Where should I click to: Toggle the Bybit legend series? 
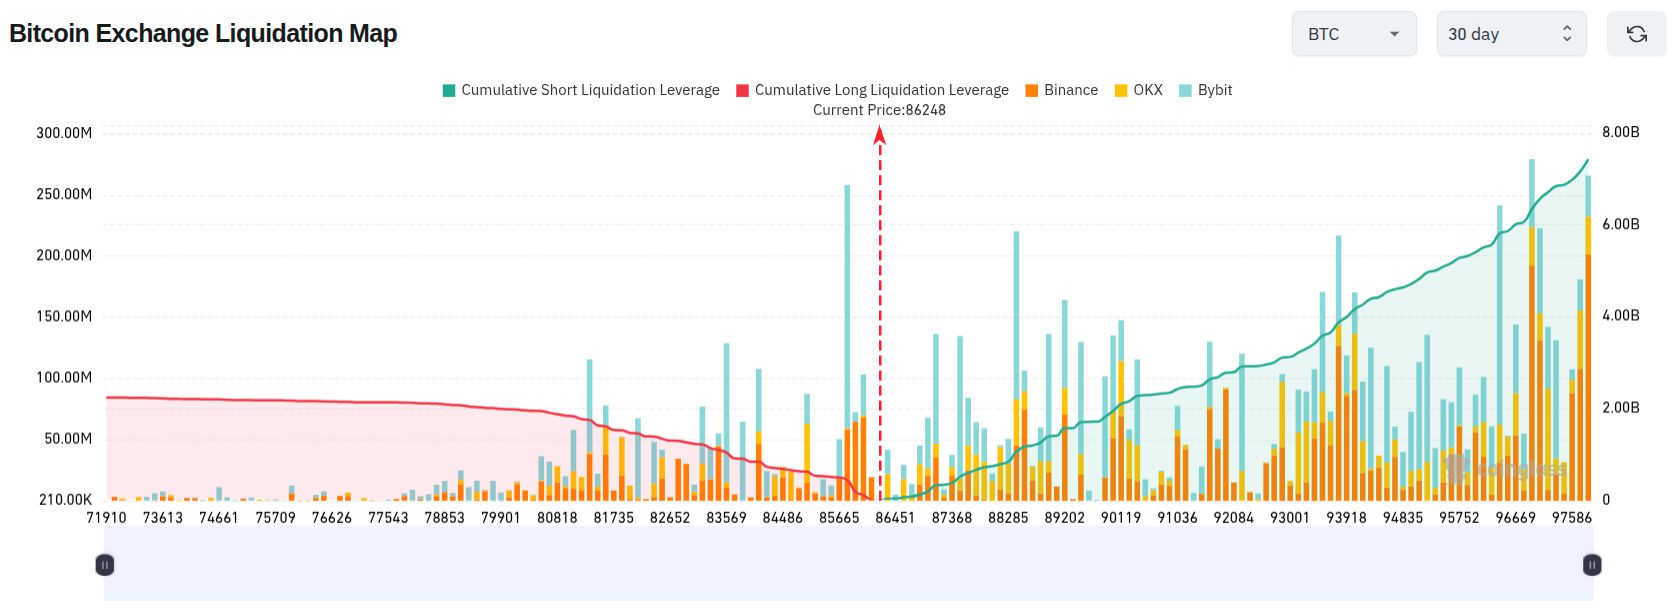pyautogui.click(x=1205, y=90)
